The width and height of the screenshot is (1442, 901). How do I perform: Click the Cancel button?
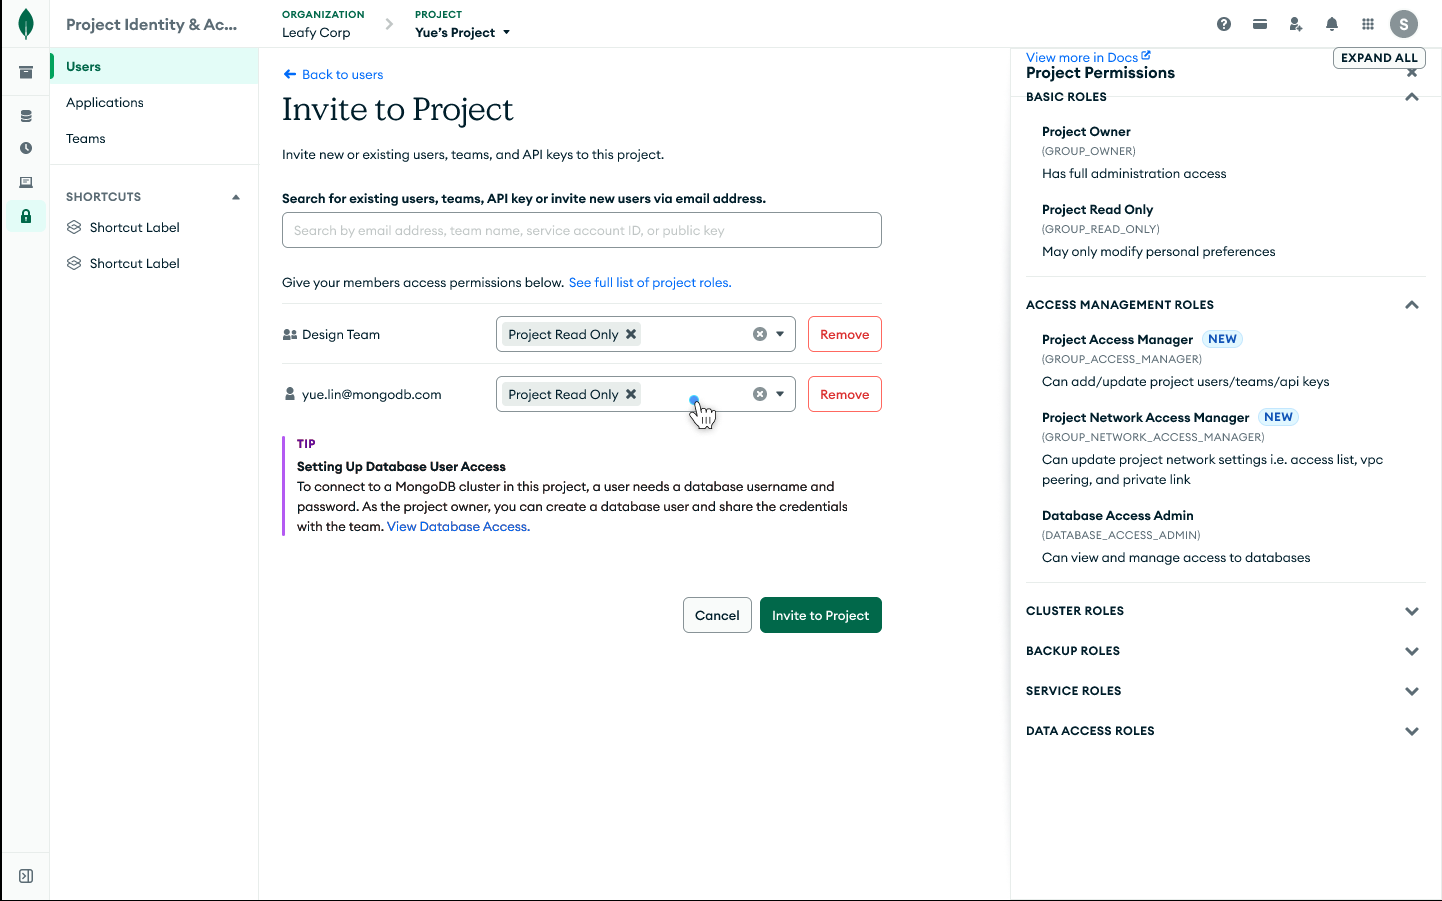coord(717,615)
